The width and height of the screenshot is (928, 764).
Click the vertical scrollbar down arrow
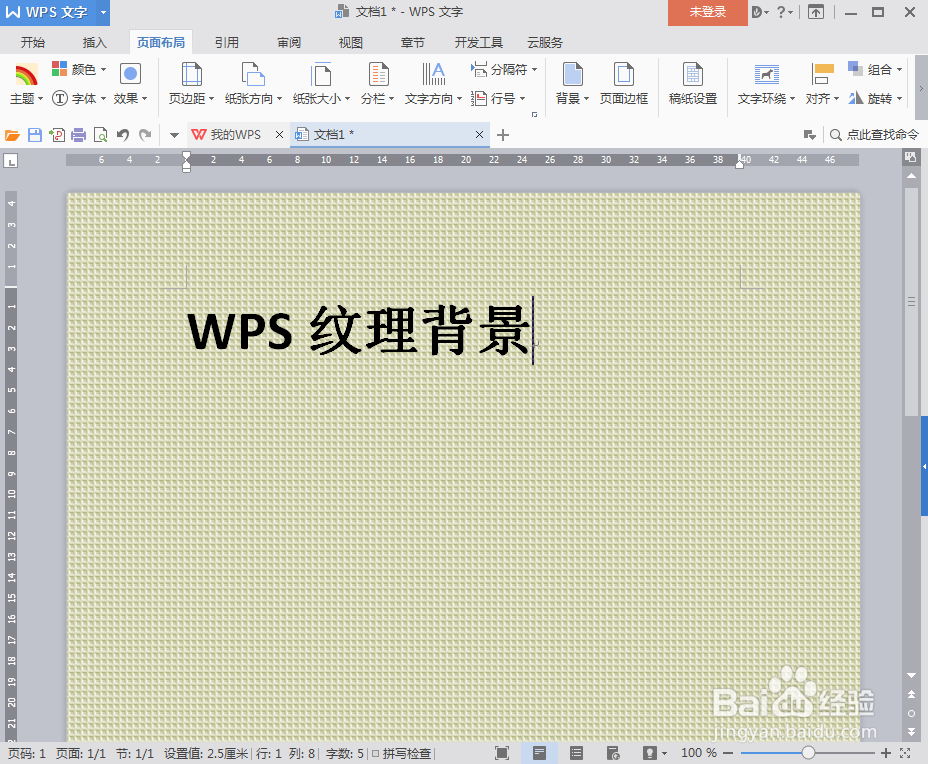click(911, 675)
